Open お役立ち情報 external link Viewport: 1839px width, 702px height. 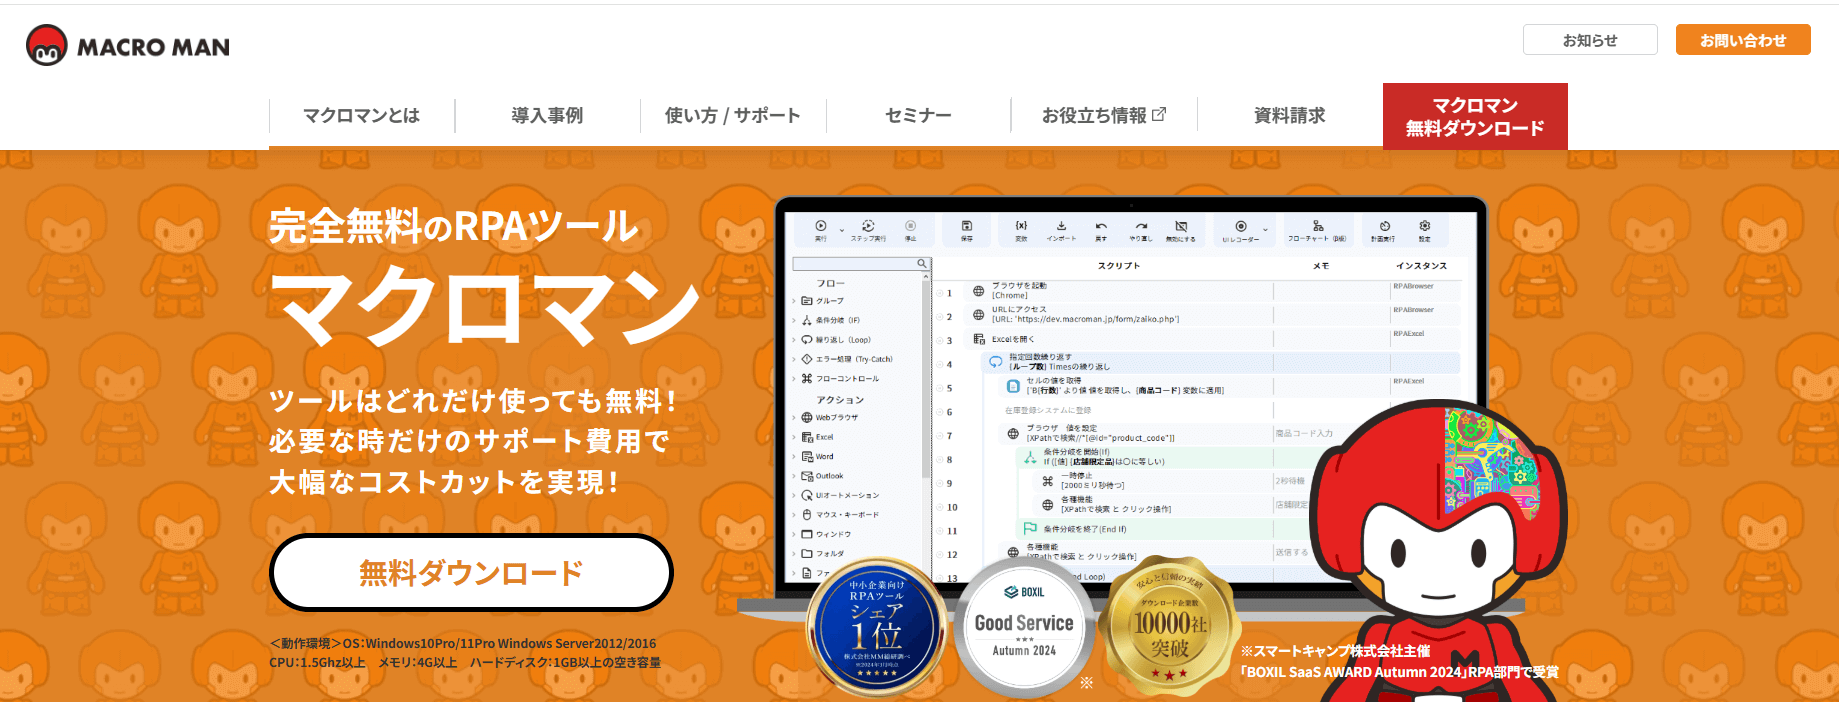coord(1104,116)
